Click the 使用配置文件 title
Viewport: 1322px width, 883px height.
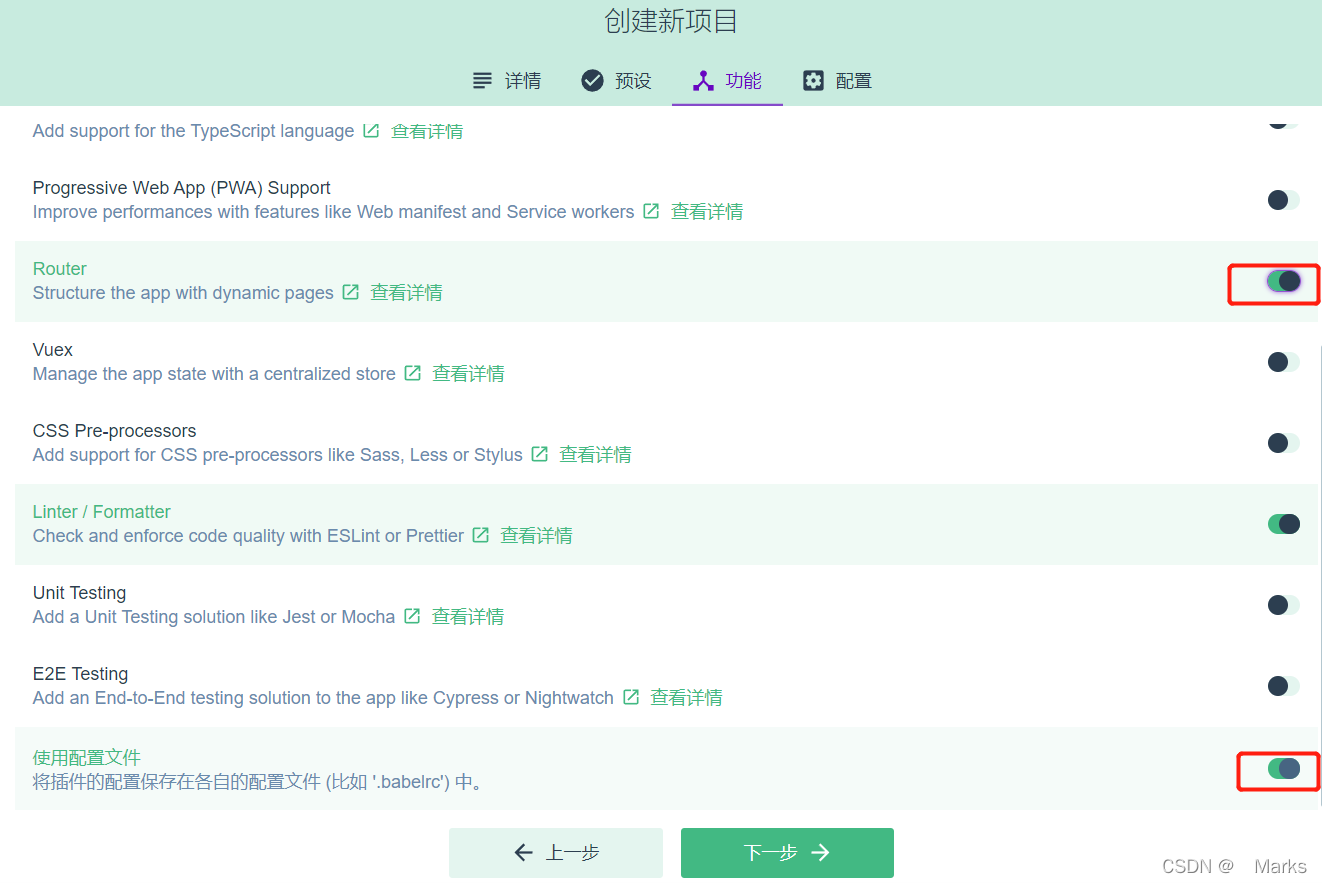coord(87,757)
